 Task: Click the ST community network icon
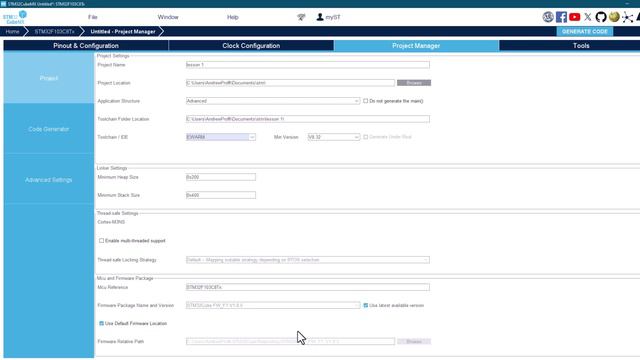[627, 17]
